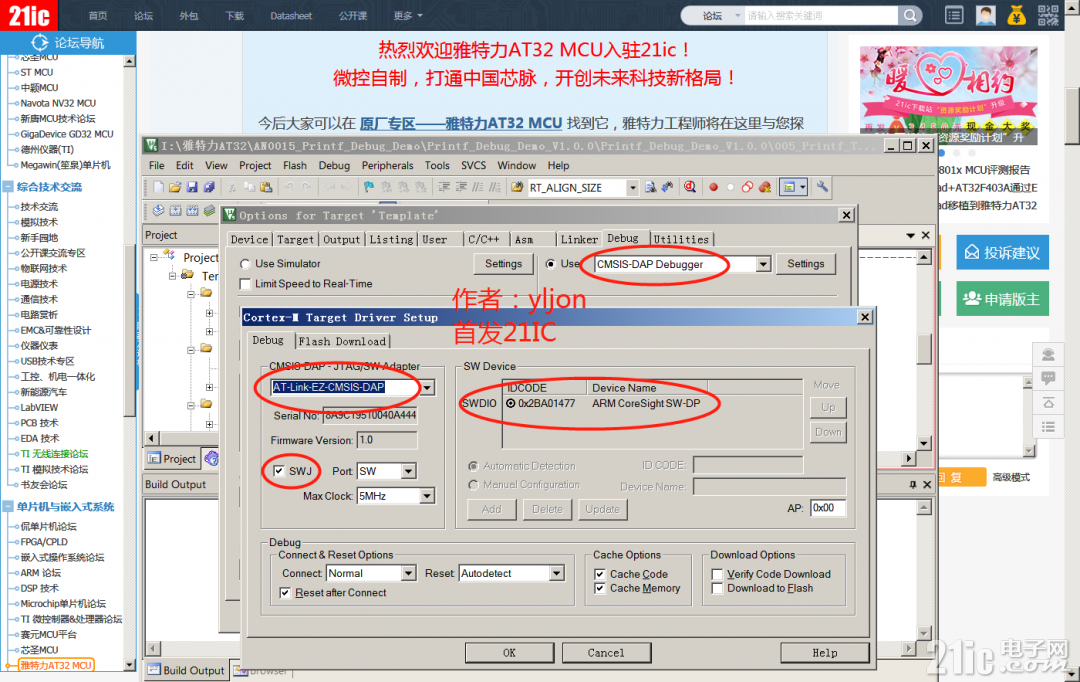Switch to the Utilities tab
This screenshot has height=682, width=1080.
pos(681,239)
